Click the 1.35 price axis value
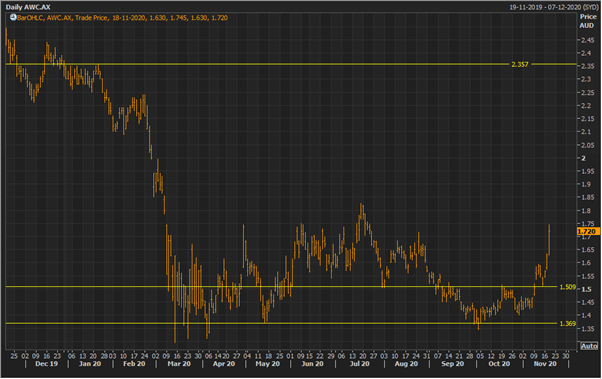 (588, 329)
